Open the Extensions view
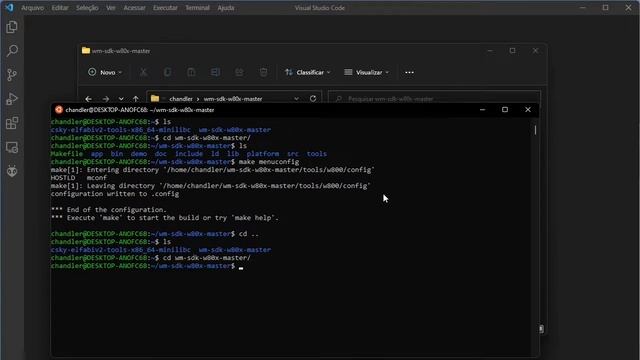 (x=12, y=123)
